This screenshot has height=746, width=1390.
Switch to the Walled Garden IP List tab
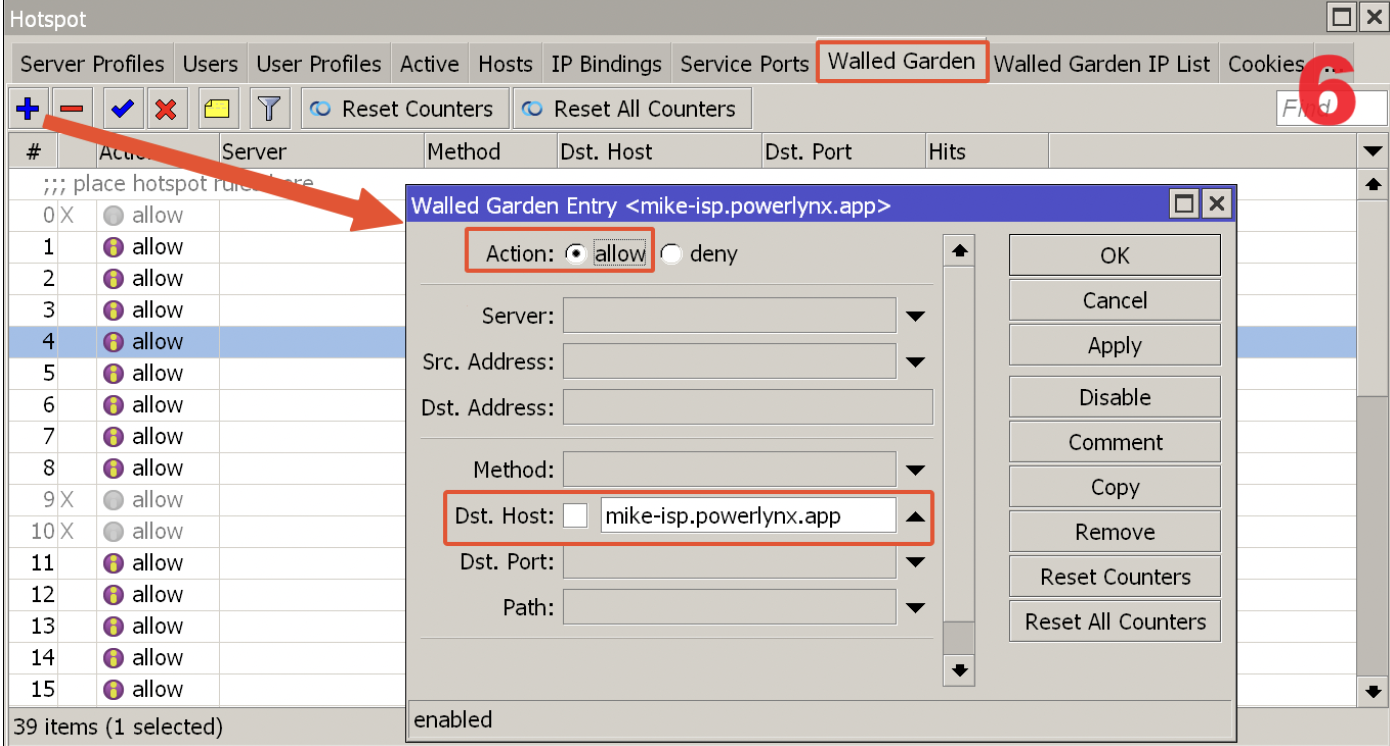[x=1102, y=64]
